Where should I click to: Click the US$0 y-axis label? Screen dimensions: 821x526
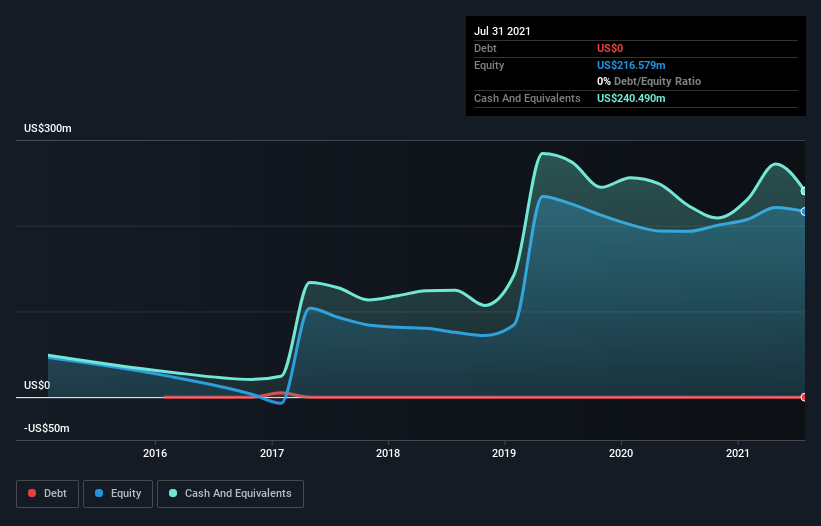point(37,385)
